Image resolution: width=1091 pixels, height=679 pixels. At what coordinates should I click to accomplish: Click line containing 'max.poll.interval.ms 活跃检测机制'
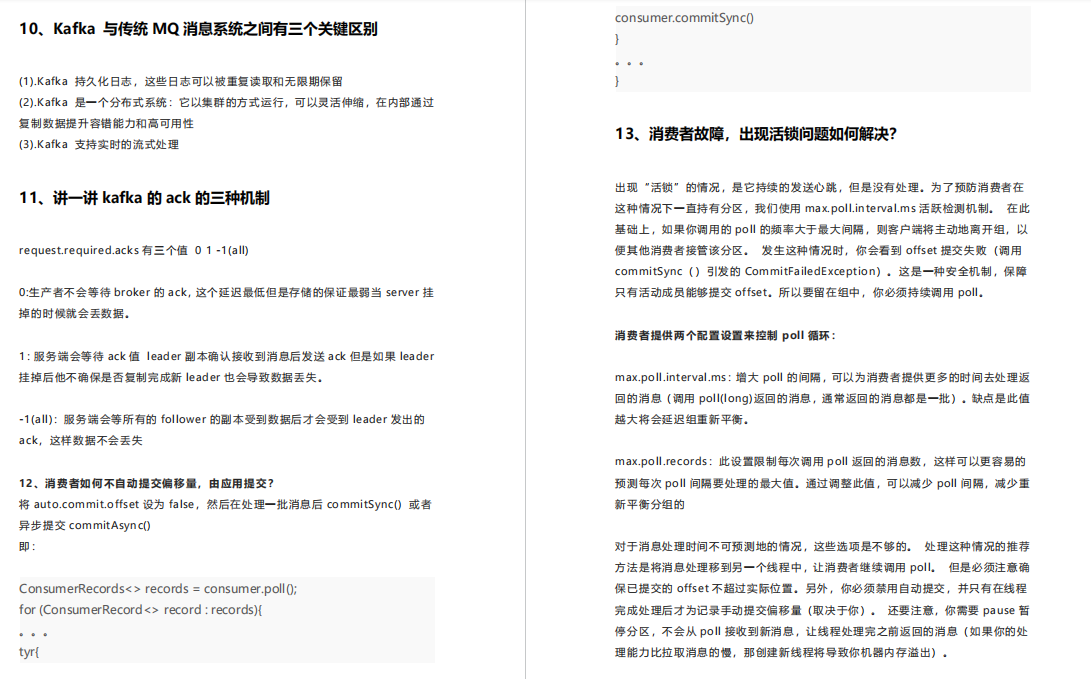tap(822, 209)
